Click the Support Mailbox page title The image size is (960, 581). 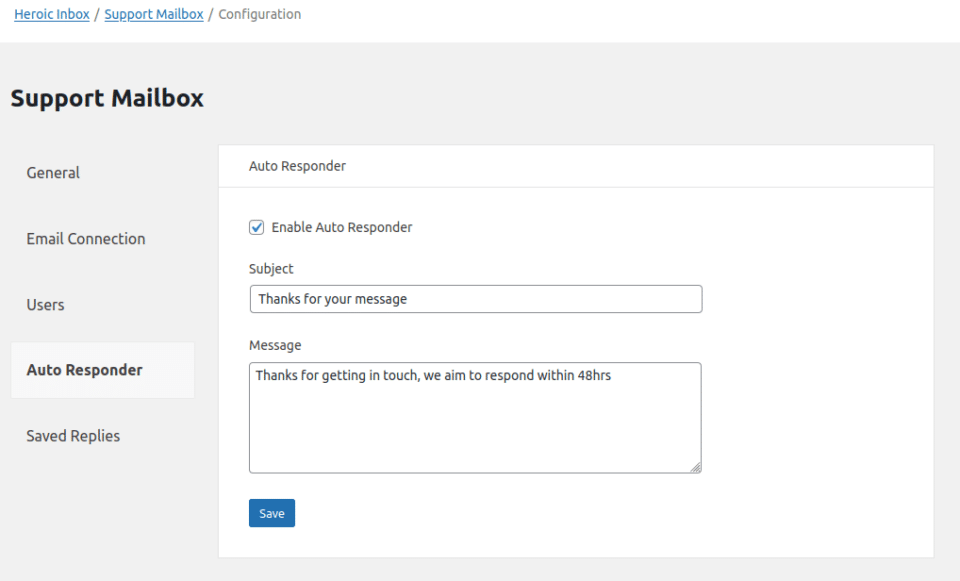click(107, 98)
